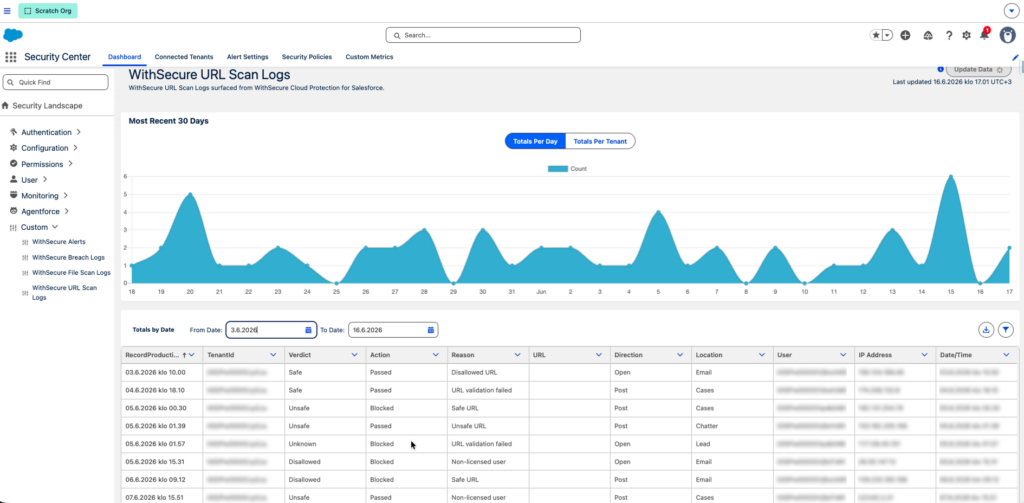This screenshot has width=1024, height=503.
Task: Open the table filter funnel icon
Action: coord(1006,330)
